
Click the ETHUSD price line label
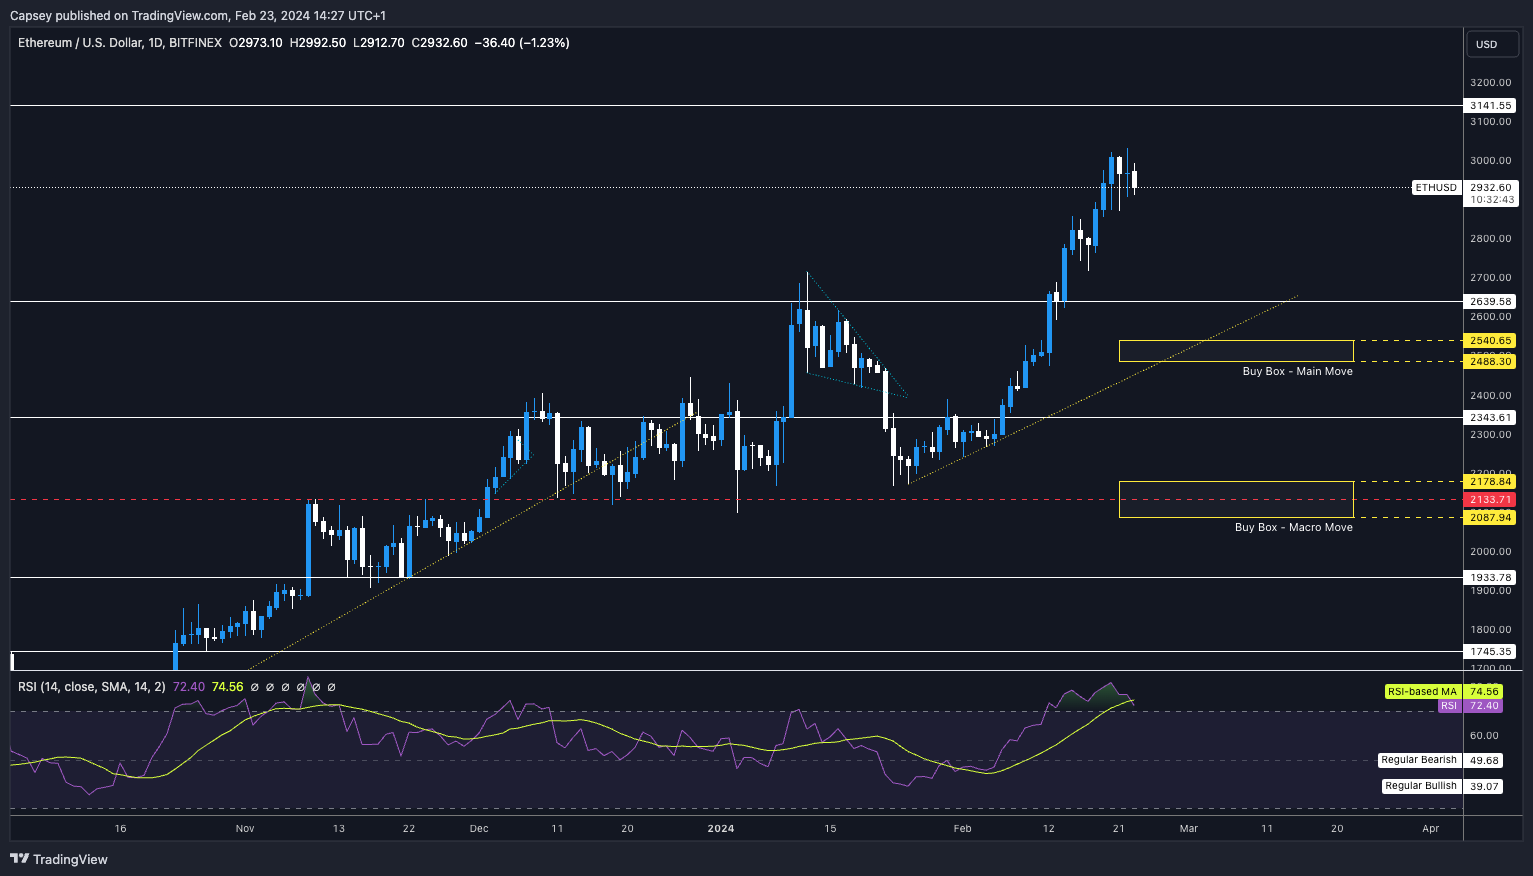[1435, 188]
